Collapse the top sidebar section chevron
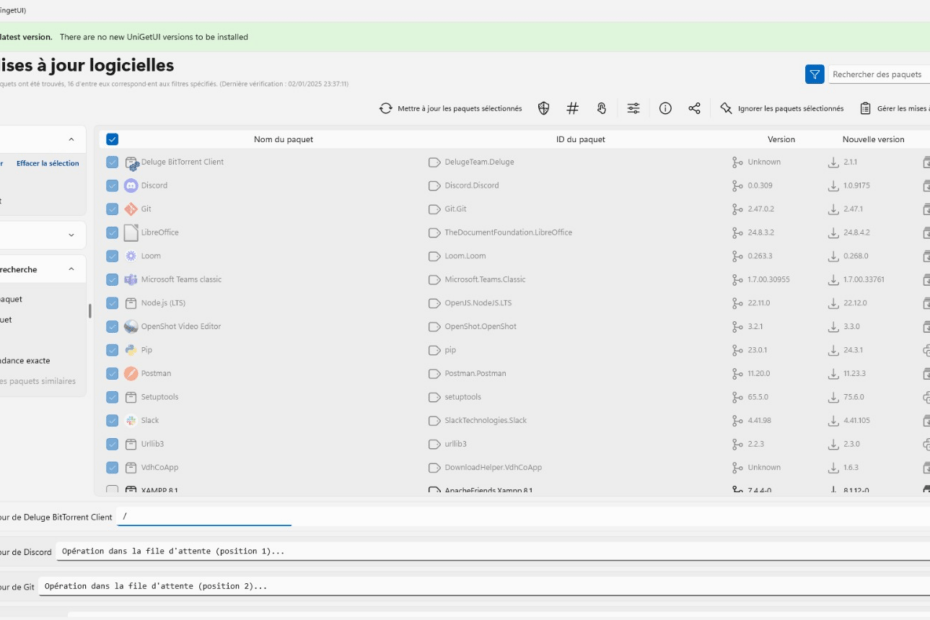 [x=71, y=140]
